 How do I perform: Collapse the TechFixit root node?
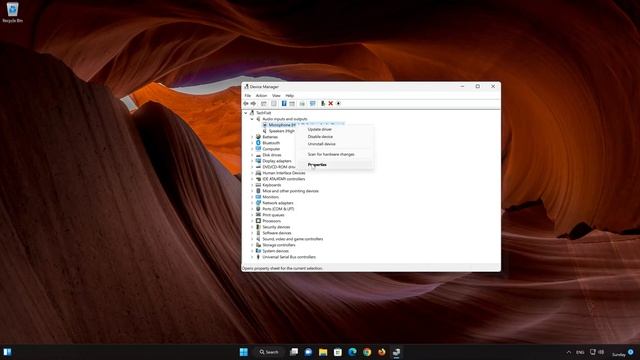[x=246, y=113]
